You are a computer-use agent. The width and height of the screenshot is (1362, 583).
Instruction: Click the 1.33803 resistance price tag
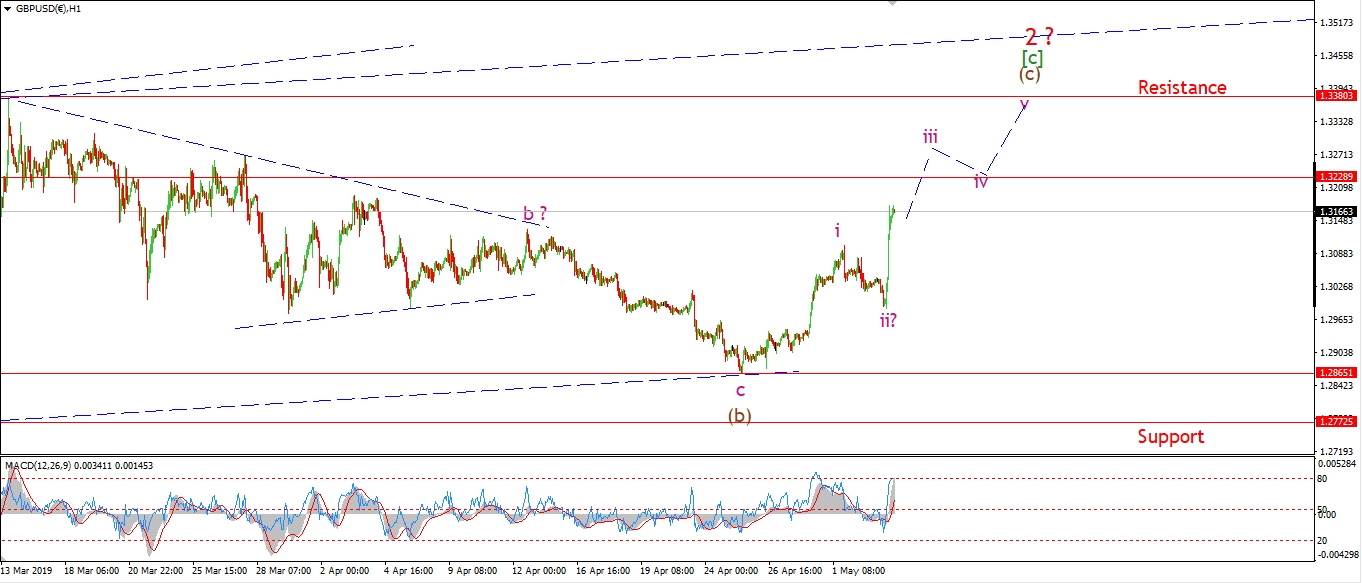coord(1337,96)
